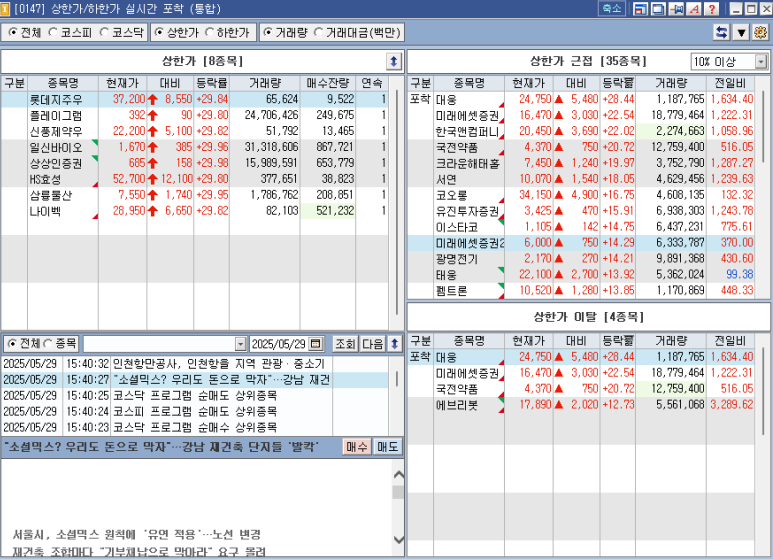Select the 유진투자증권 row

(x=581, y=211)
